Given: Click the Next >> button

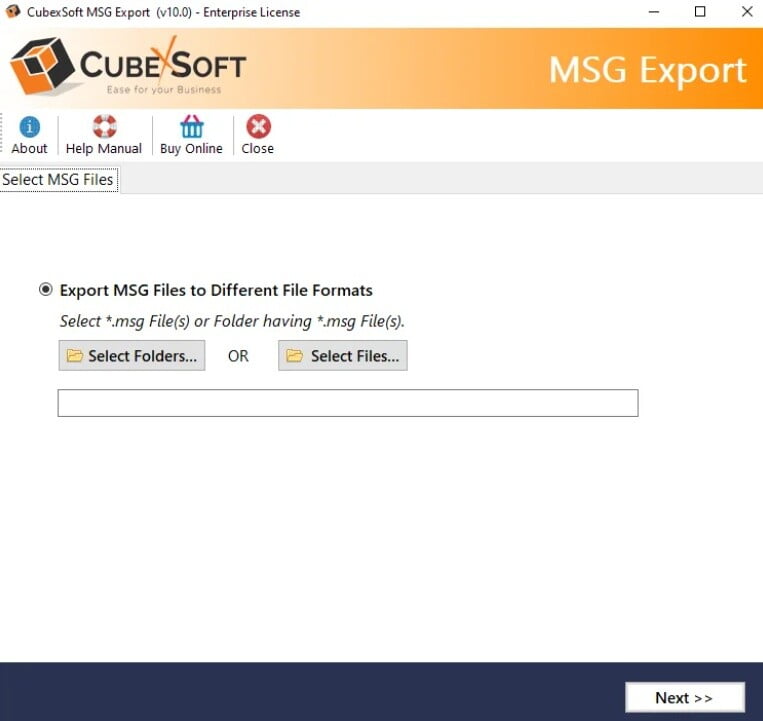Looking at the screenshot, I should coord(685,698).
